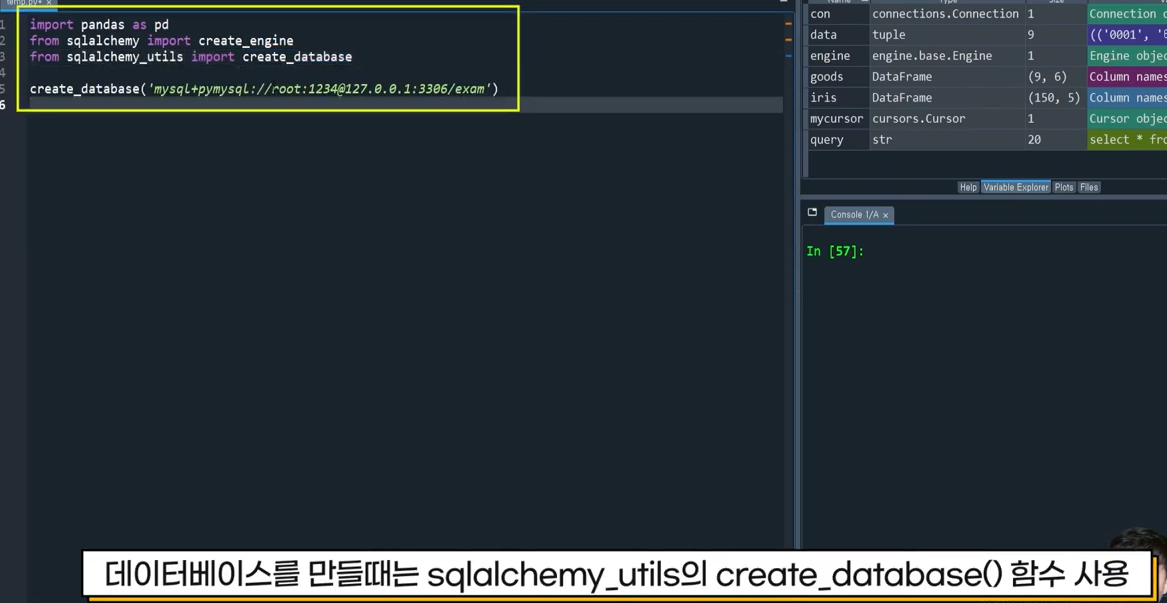Click the Column names value for goods

(1127, 77)
